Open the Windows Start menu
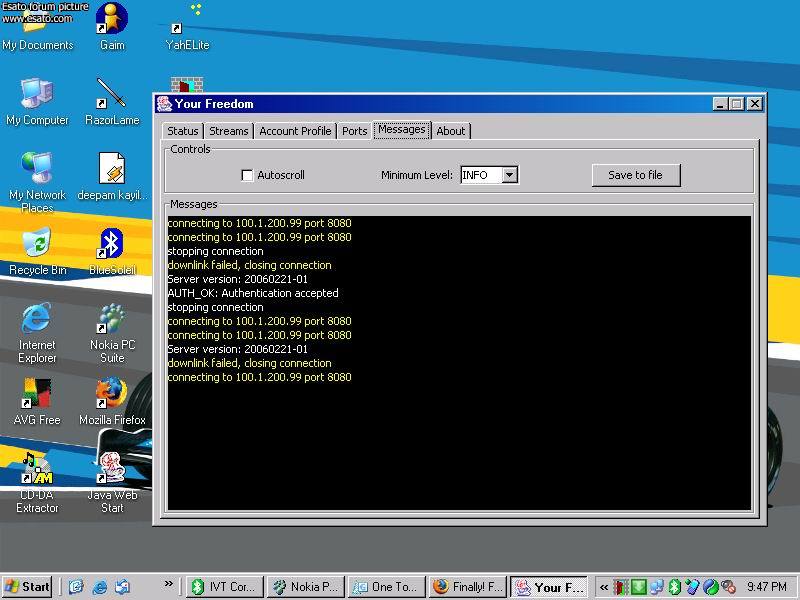Screen dimensions: 800x600 pos(27,587)
